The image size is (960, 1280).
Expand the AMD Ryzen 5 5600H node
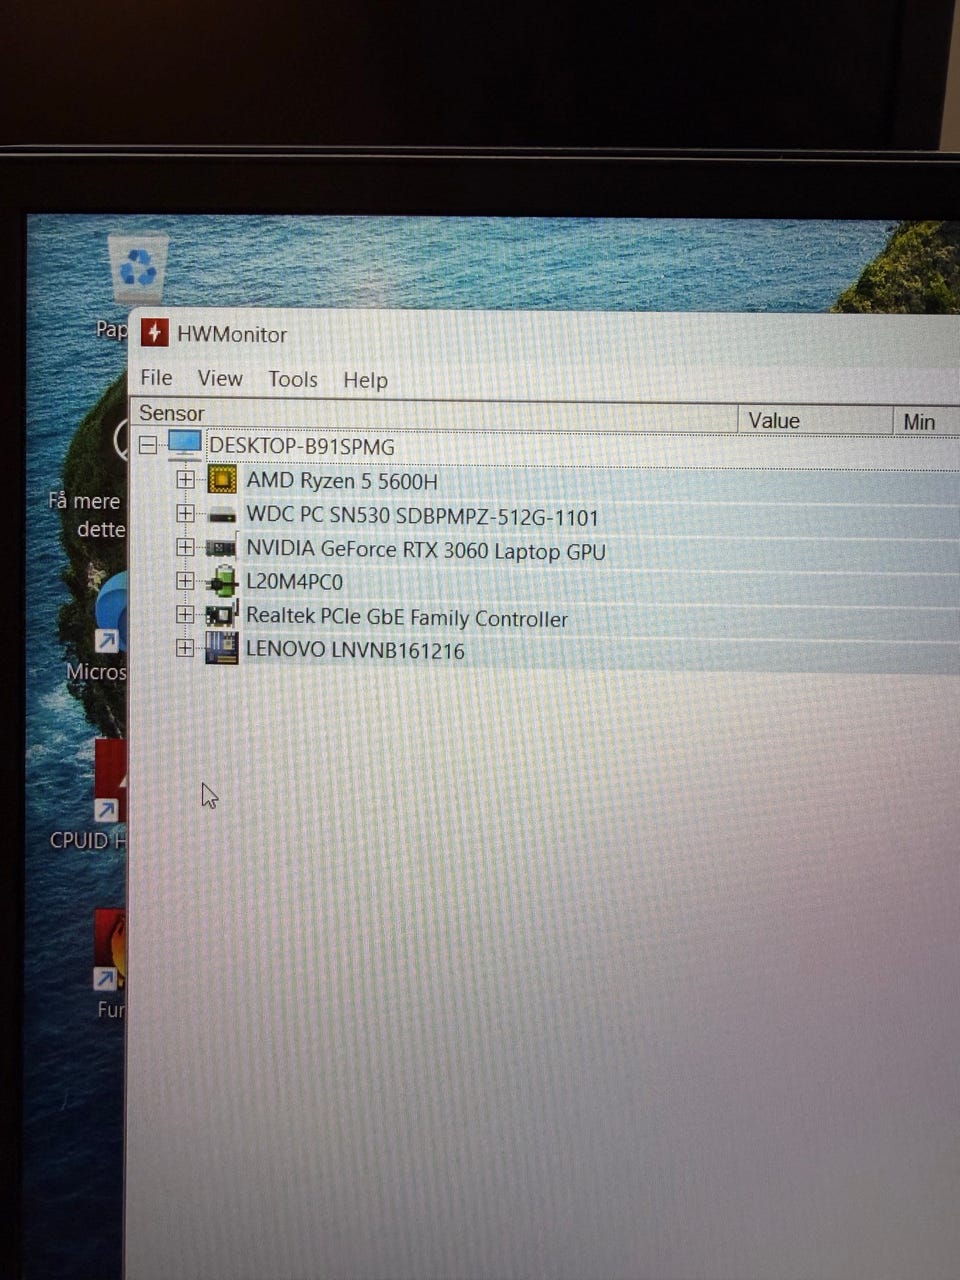tap(185, 479)
